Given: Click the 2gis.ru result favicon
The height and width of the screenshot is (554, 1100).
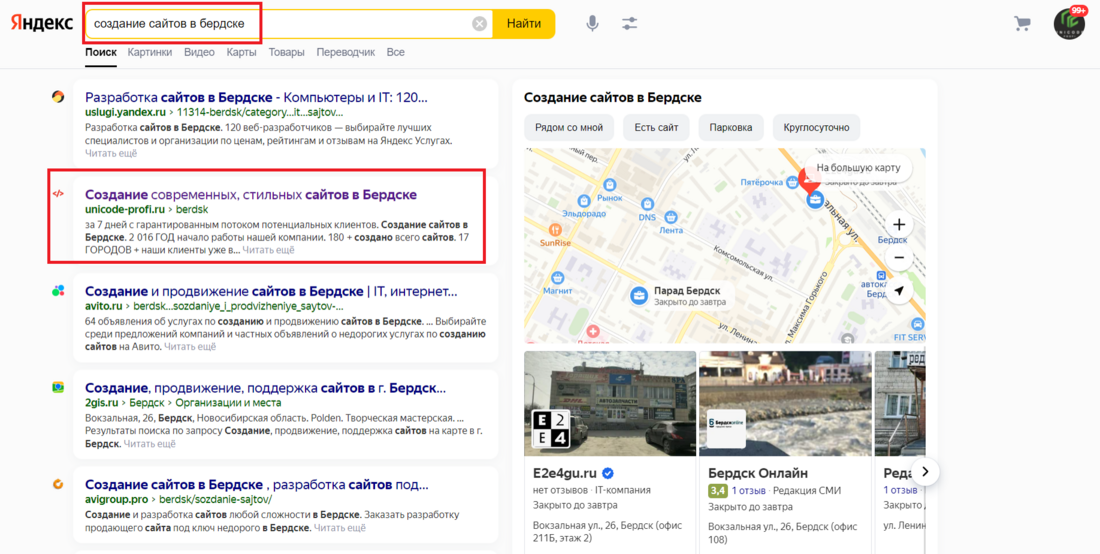Looking at the screenshot, I should tap(58, 387).
